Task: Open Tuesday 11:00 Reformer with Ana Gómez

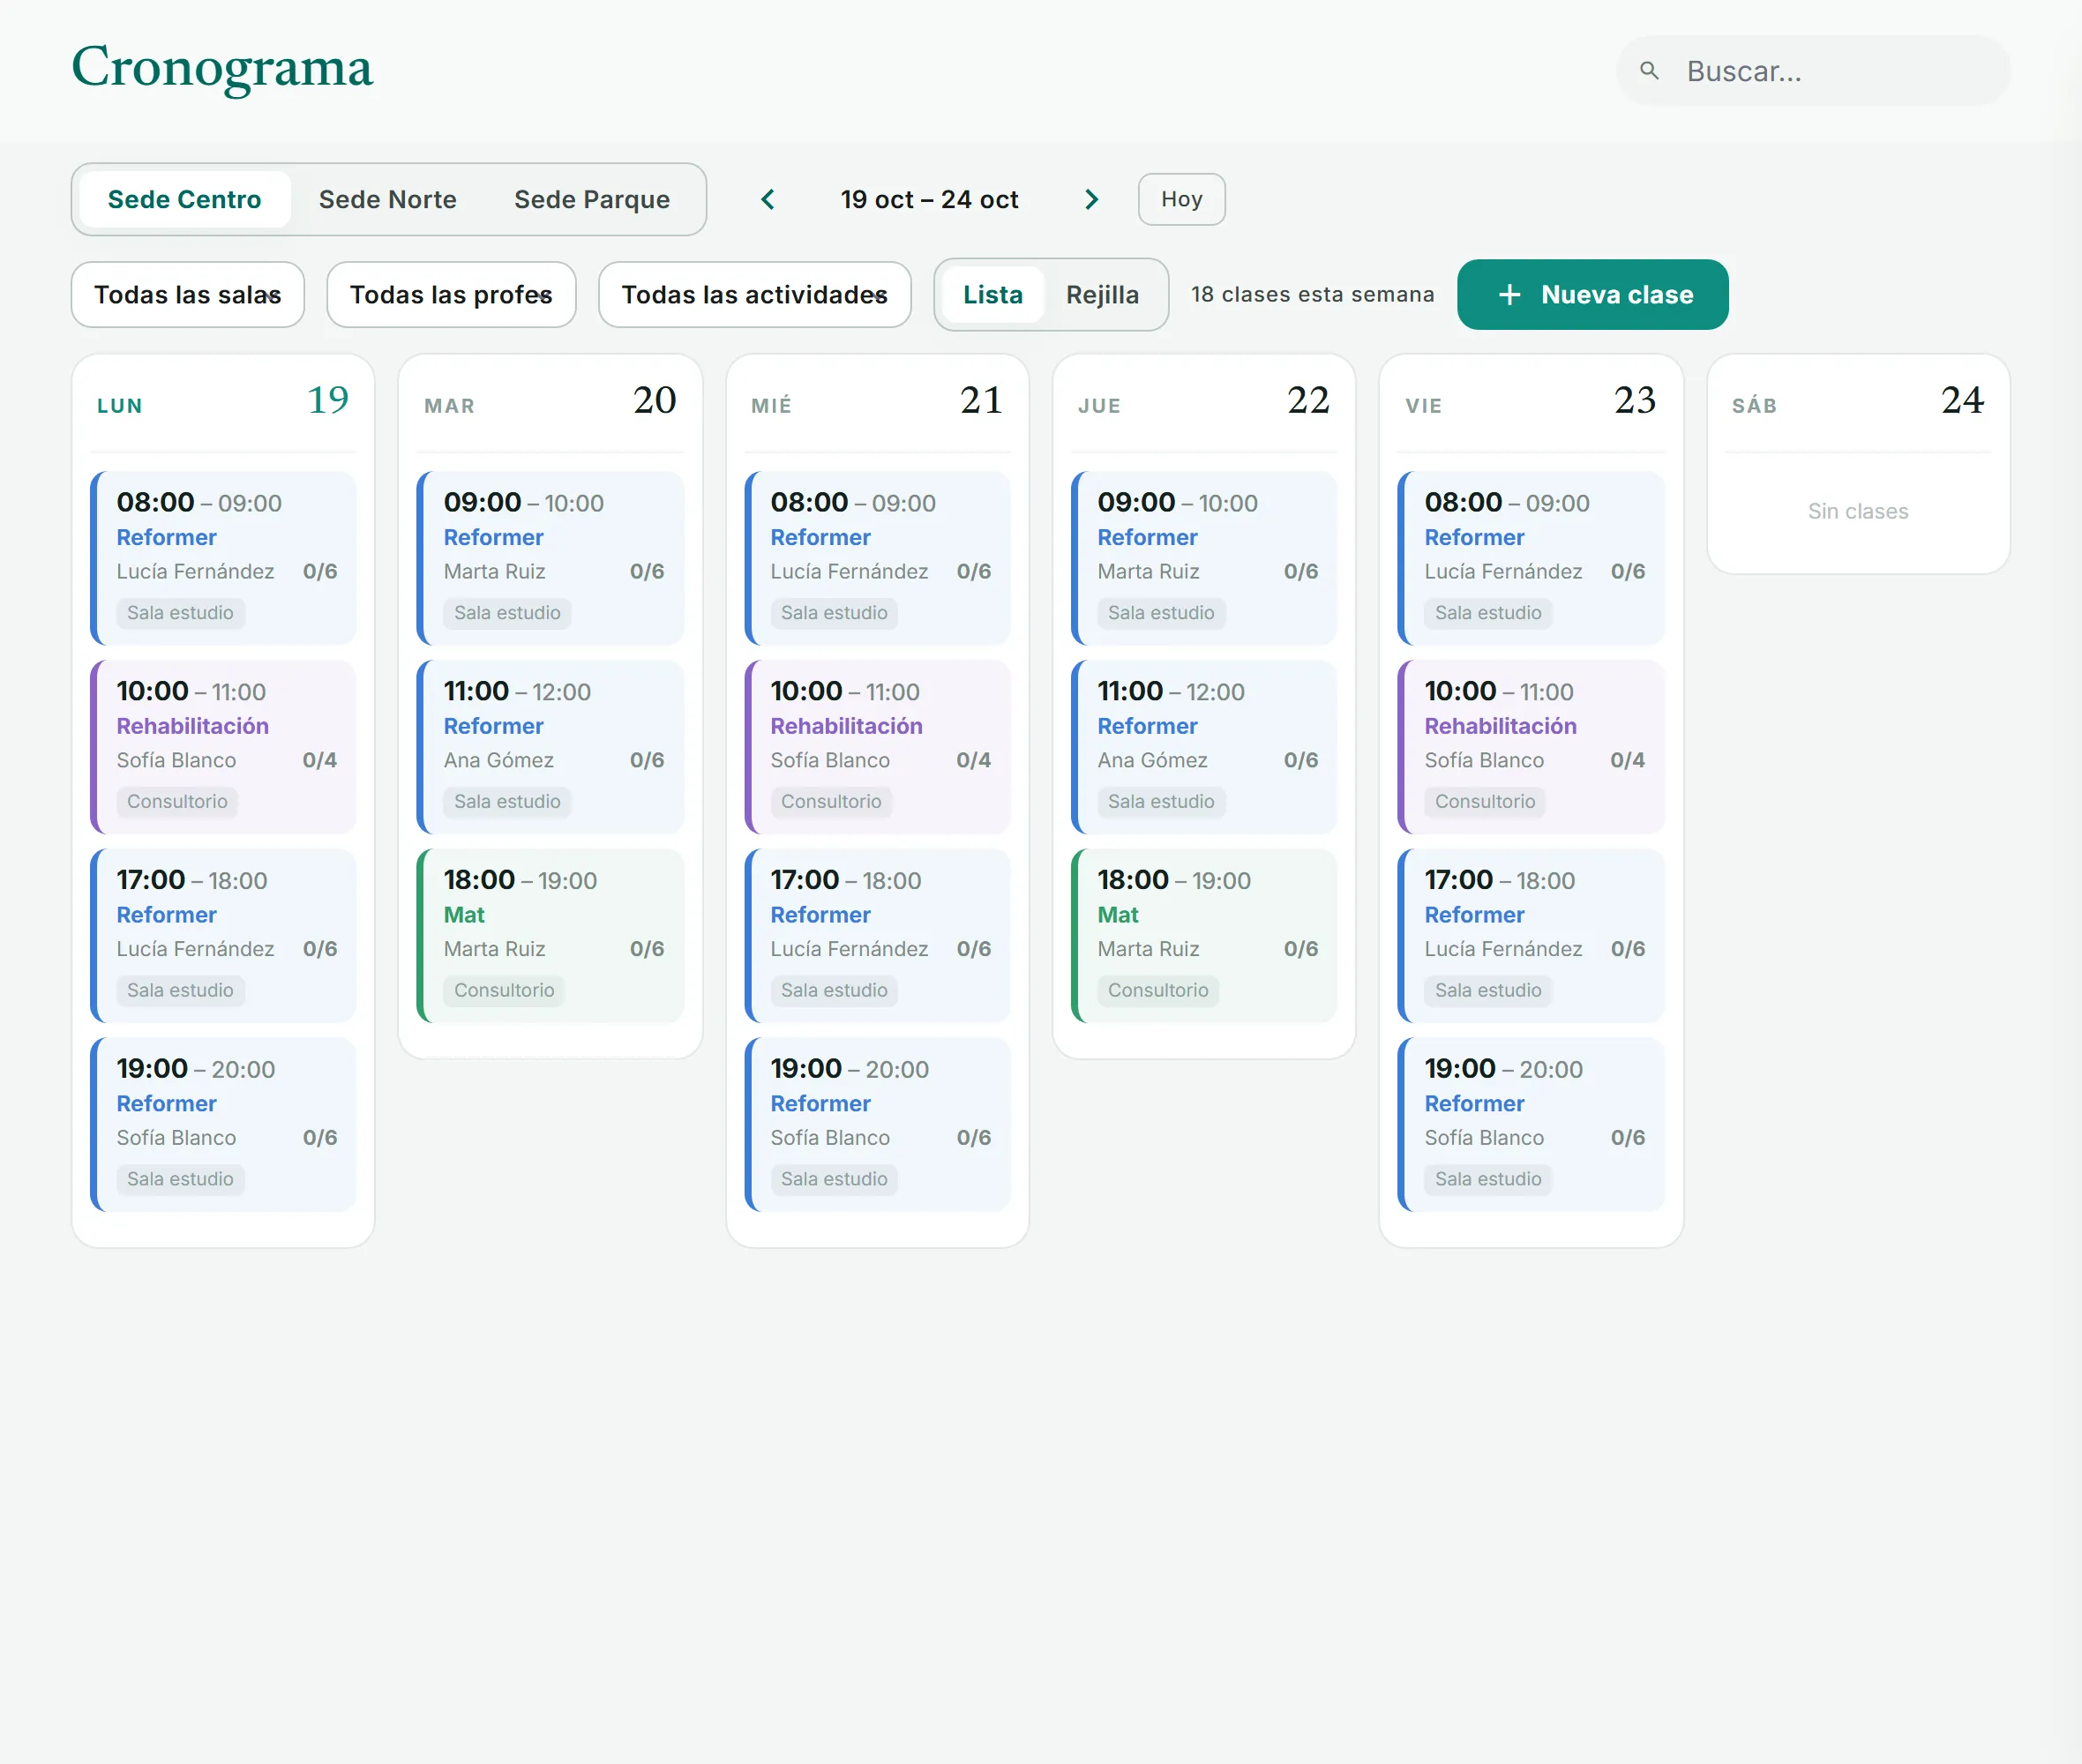Action: [x=550, y=747]
